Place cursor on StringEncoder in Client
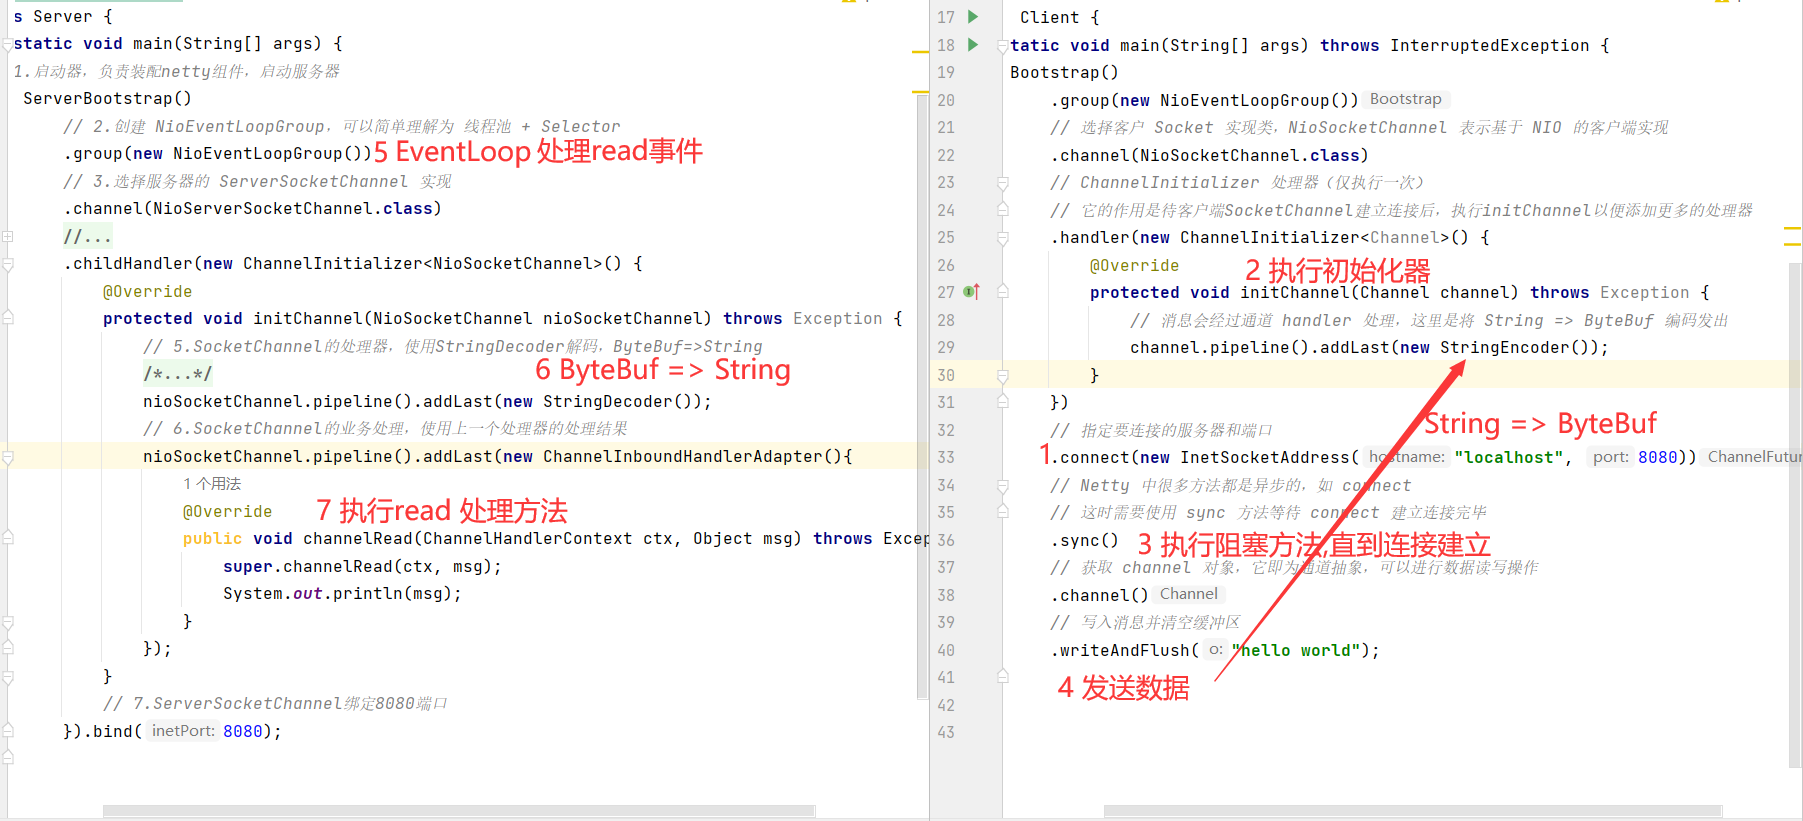 (x=1504, y=347)
